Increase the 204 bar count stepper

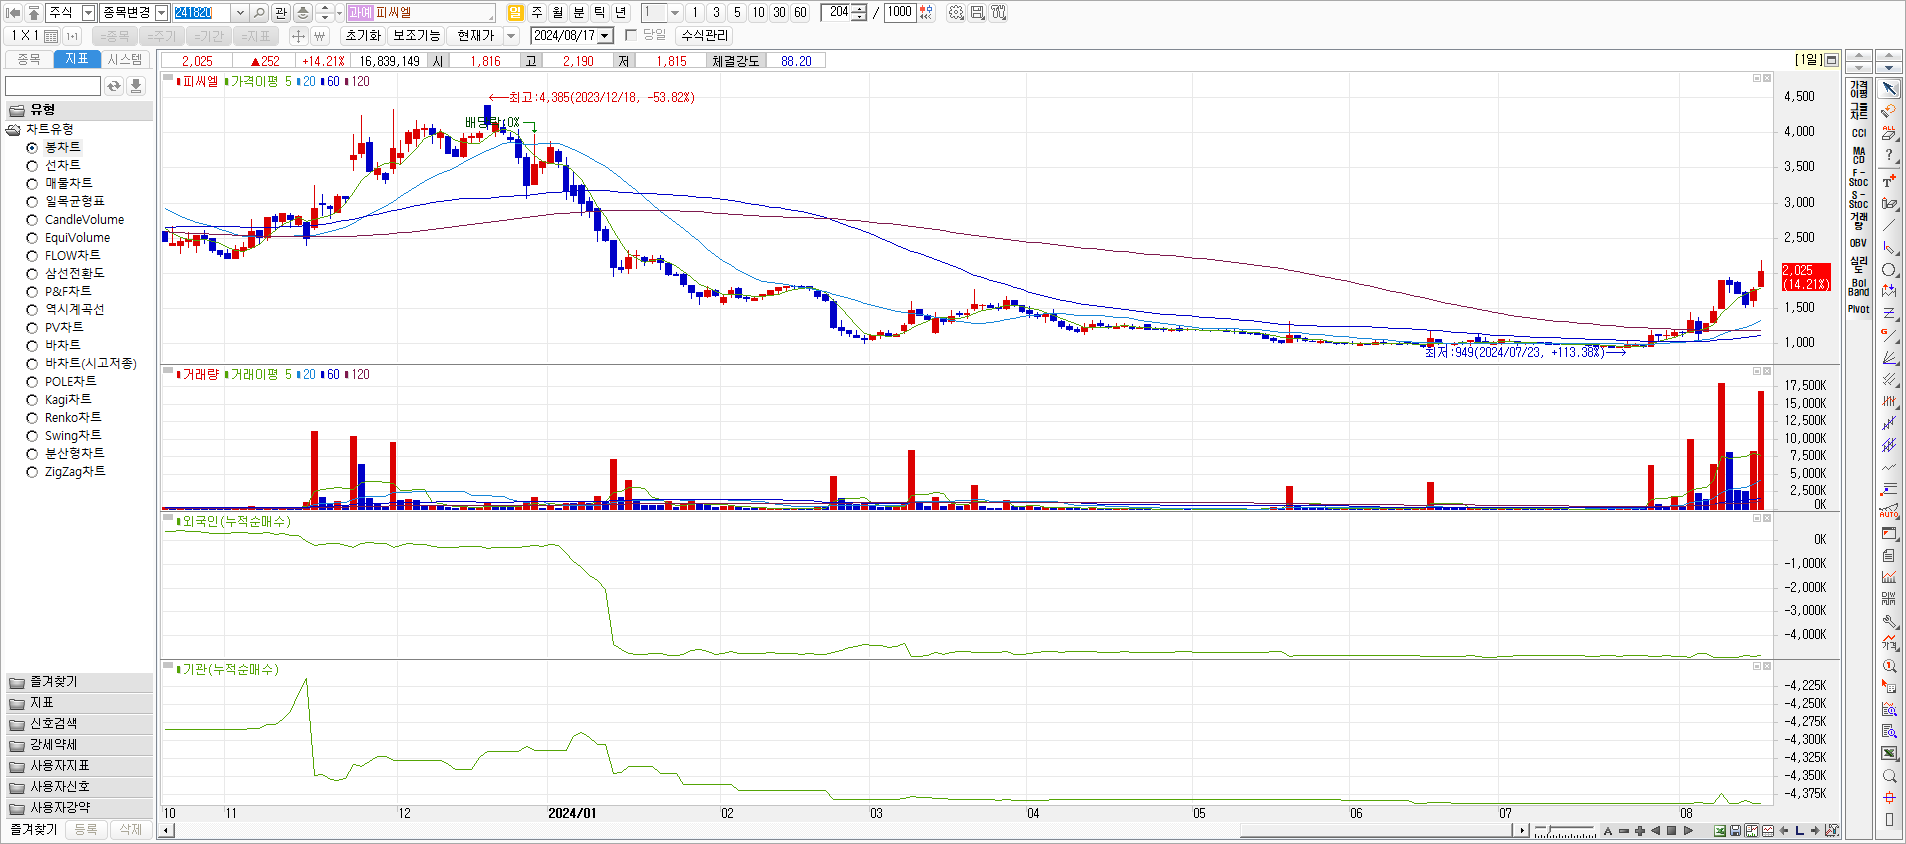861,9
